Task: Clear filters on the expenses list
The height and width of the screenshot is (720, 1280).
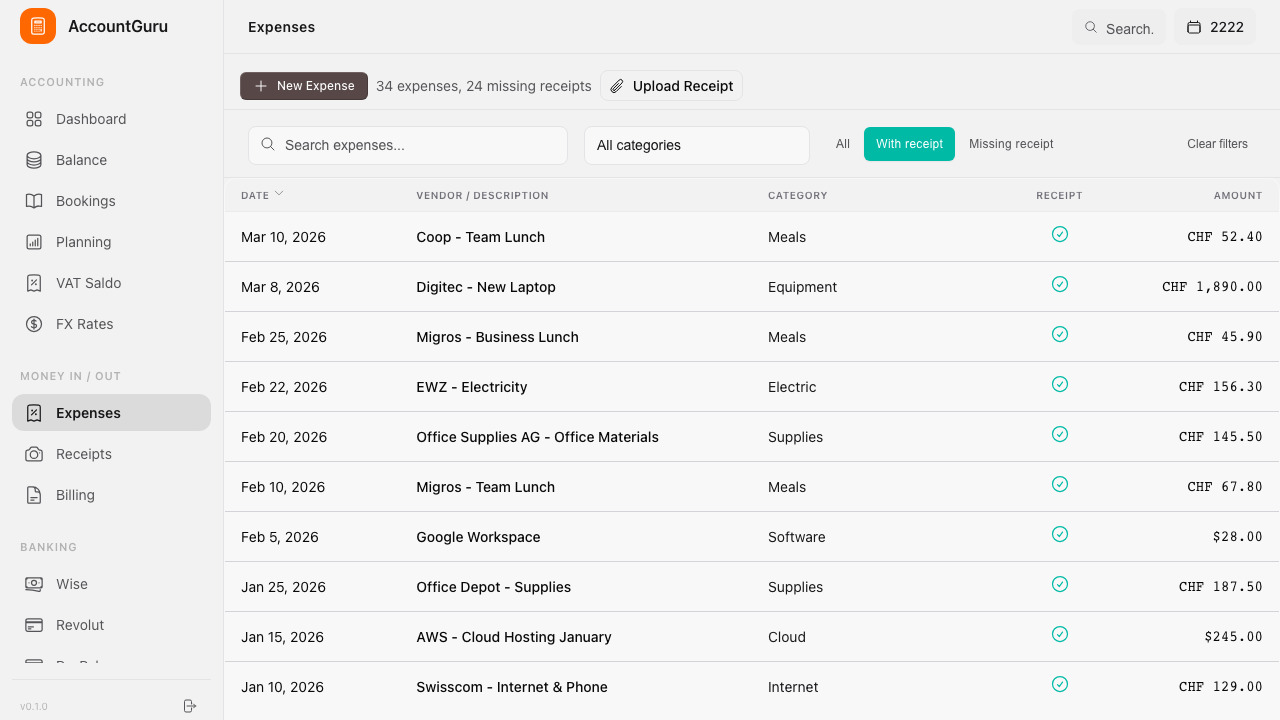Action: (1217, 144)
